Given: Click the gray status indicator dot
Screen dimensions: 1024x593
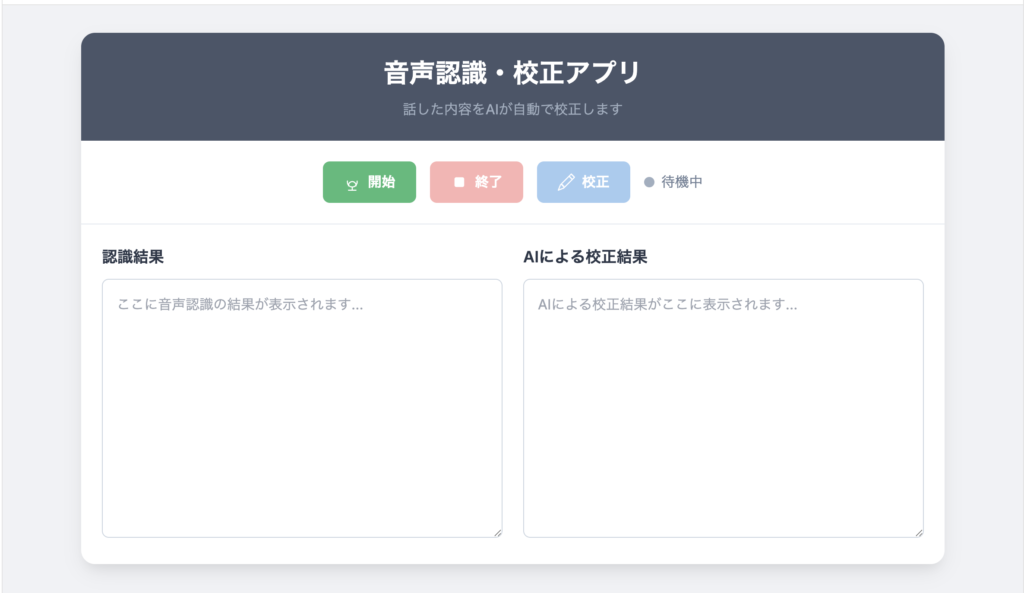Looking at the screenshot, I should pos(649,183).
